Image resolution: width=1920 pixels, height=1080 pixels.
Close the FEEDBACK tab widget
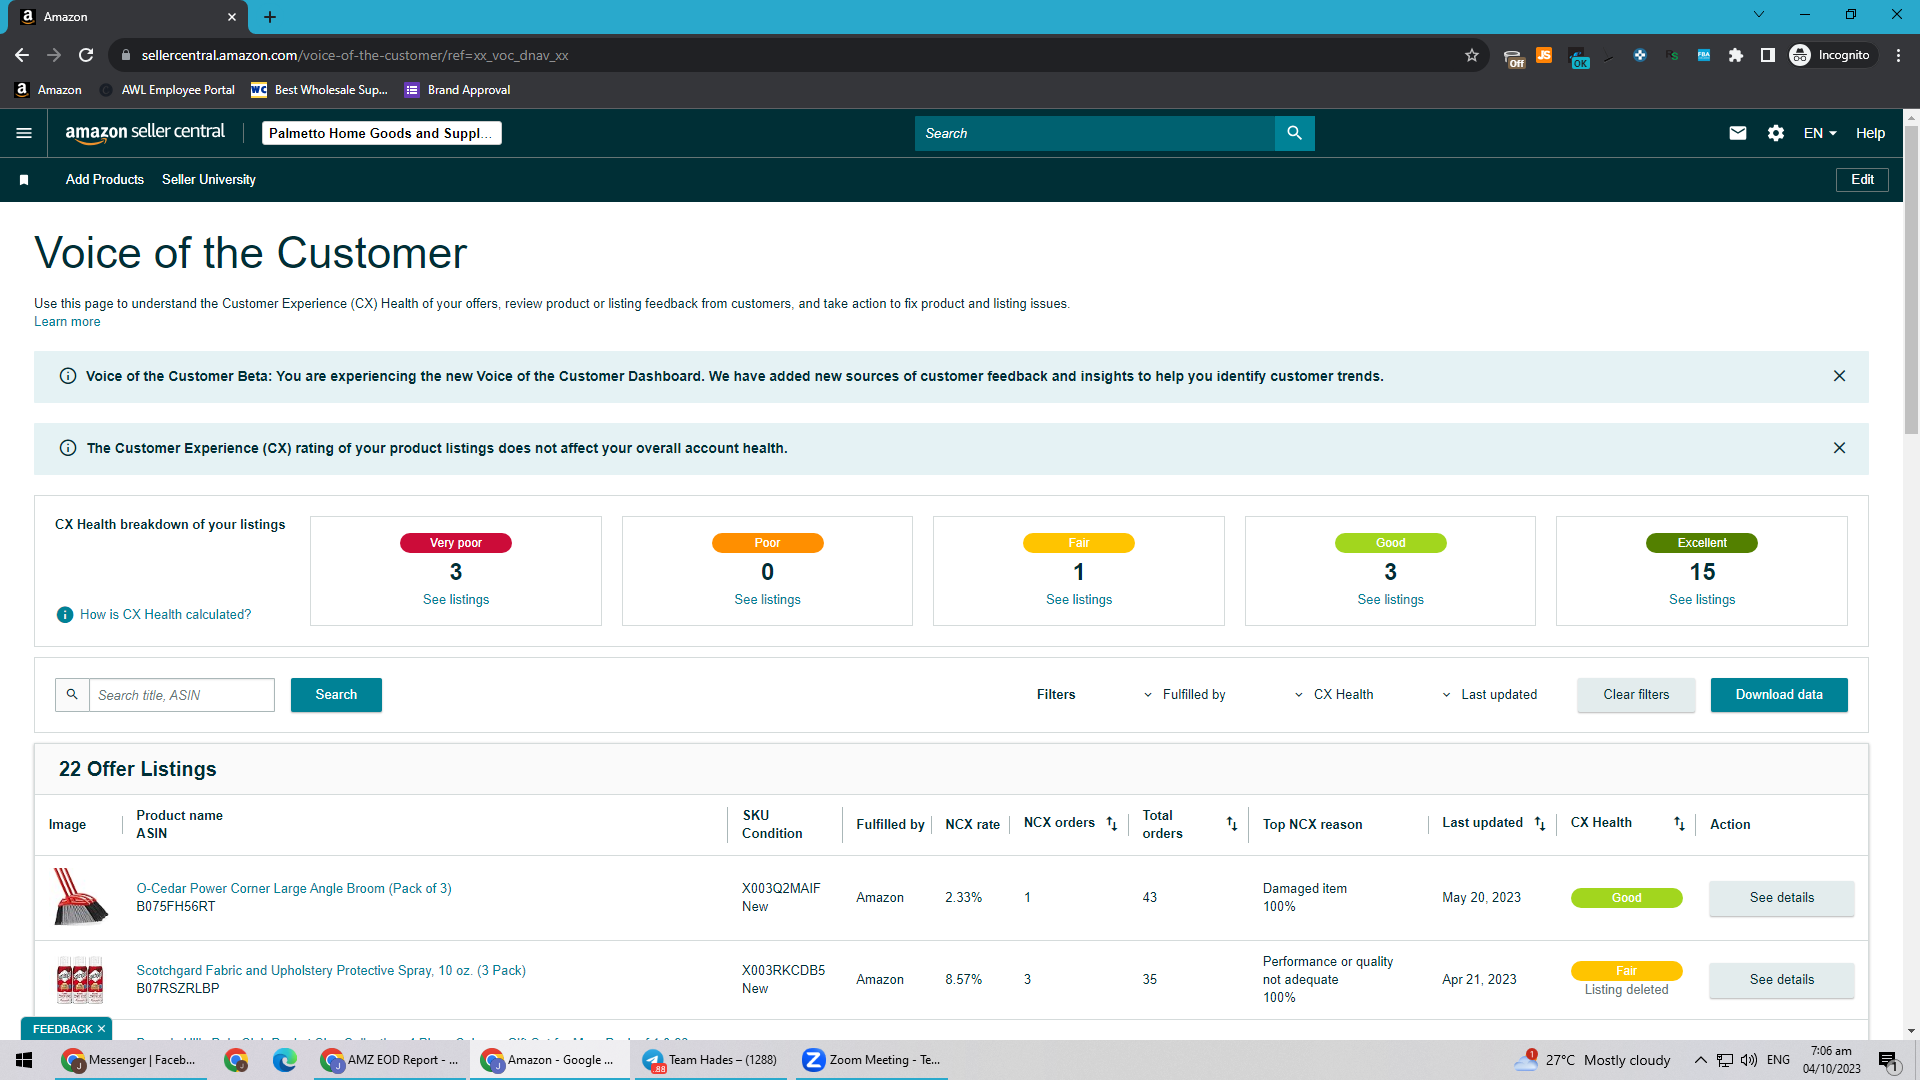pos(101,1029)
